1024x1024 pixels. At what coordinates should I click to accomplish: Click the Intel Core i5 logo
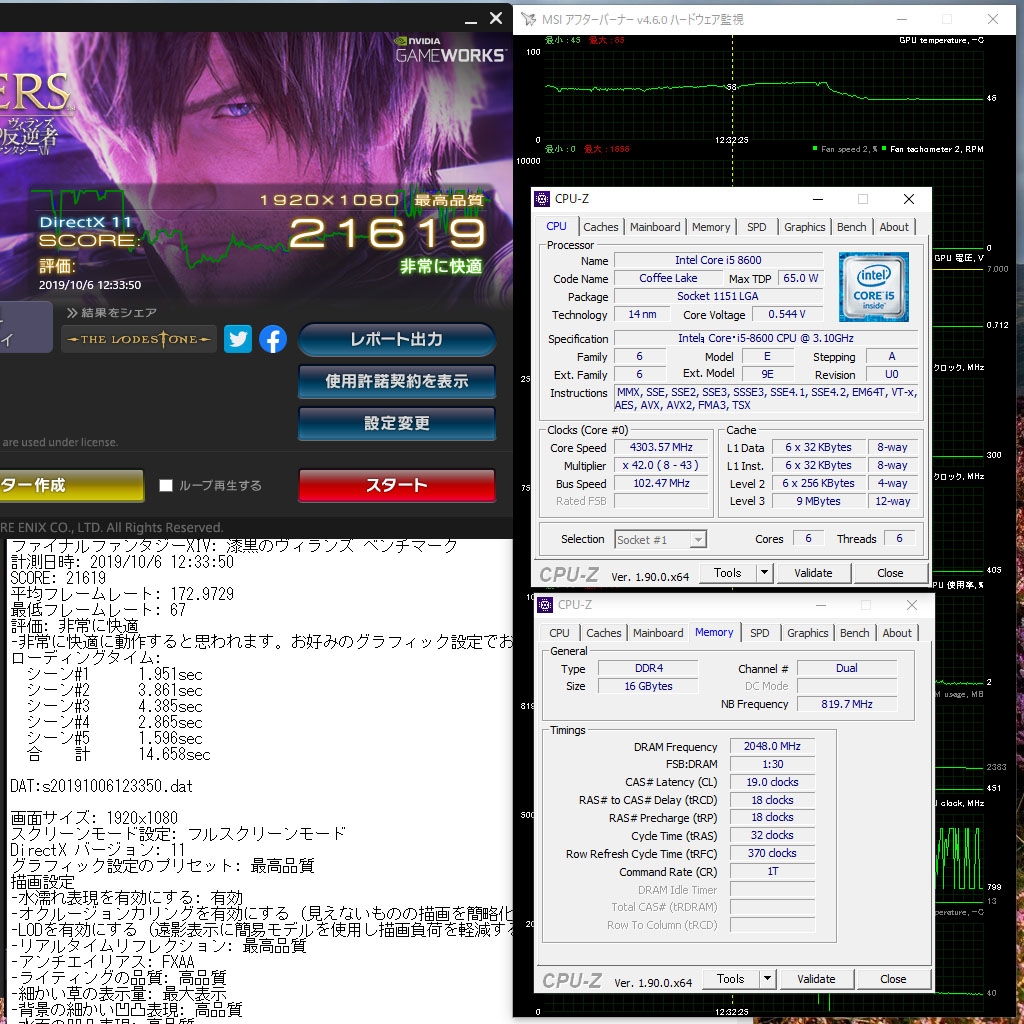[873, 287]
